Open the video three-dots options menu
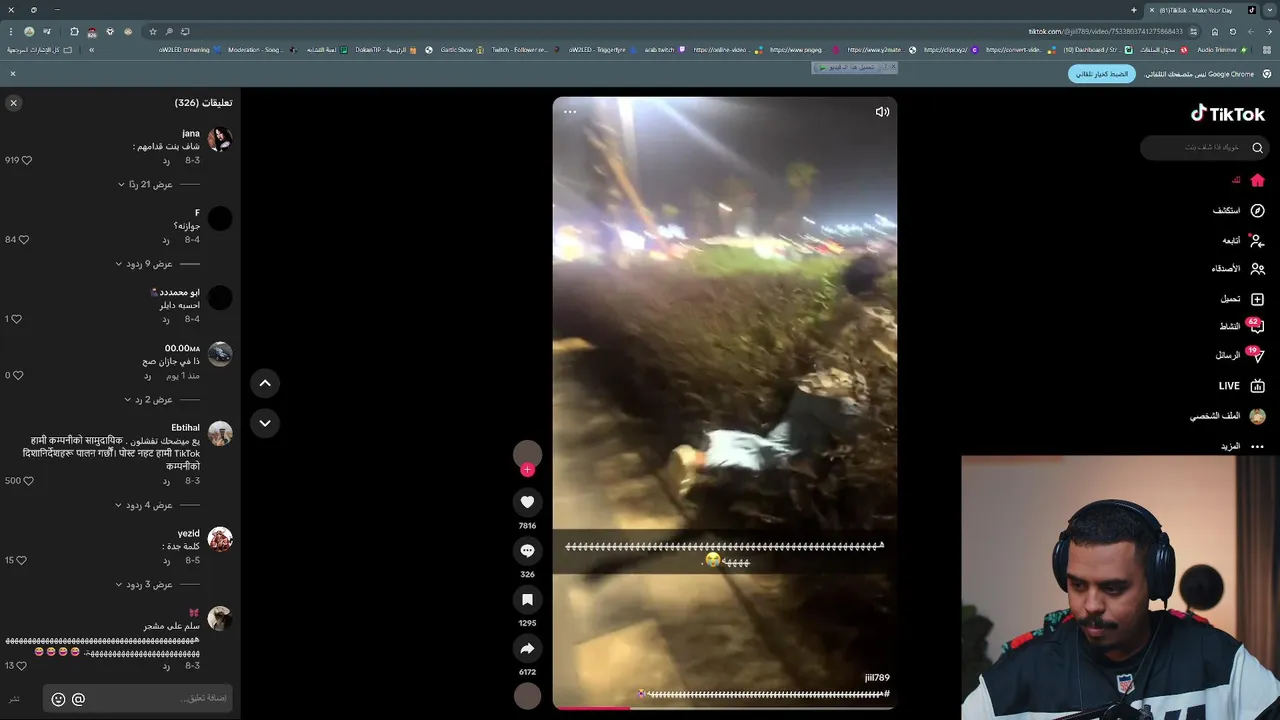1280x720 pixels. coord(570,112)
